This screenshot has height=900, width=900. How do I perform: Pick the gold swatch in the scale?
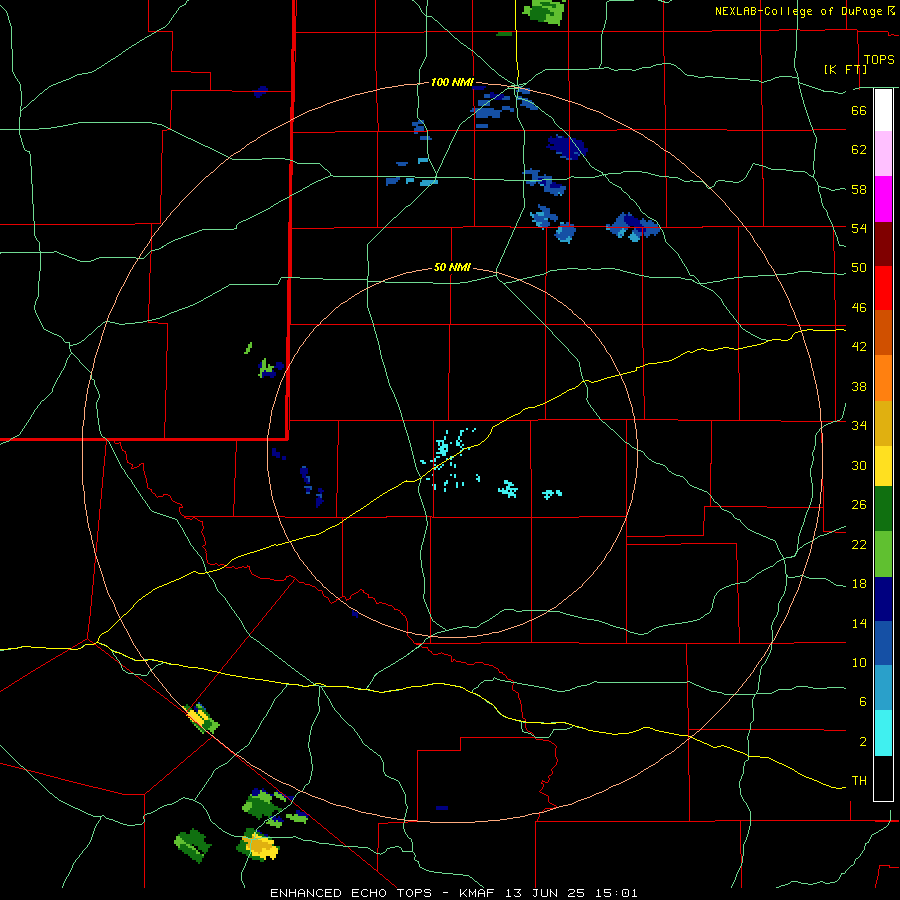tap(883, 424)
